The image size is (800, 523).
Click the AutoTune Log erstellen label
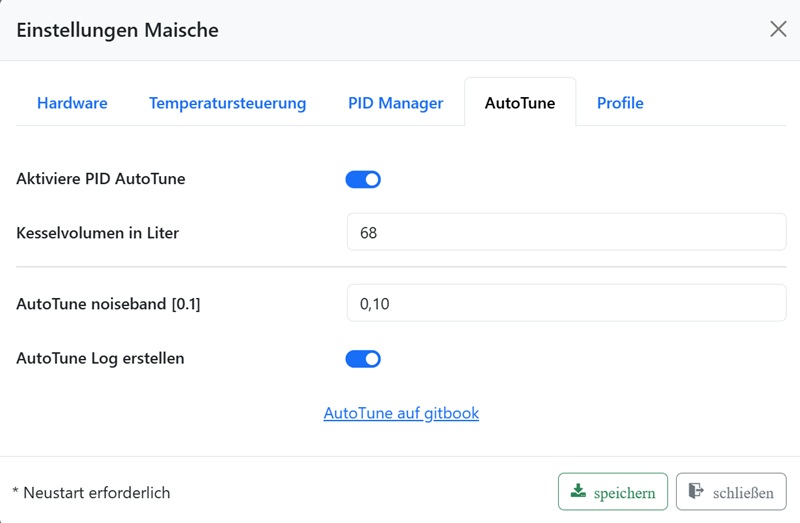(x=100, y=358)
